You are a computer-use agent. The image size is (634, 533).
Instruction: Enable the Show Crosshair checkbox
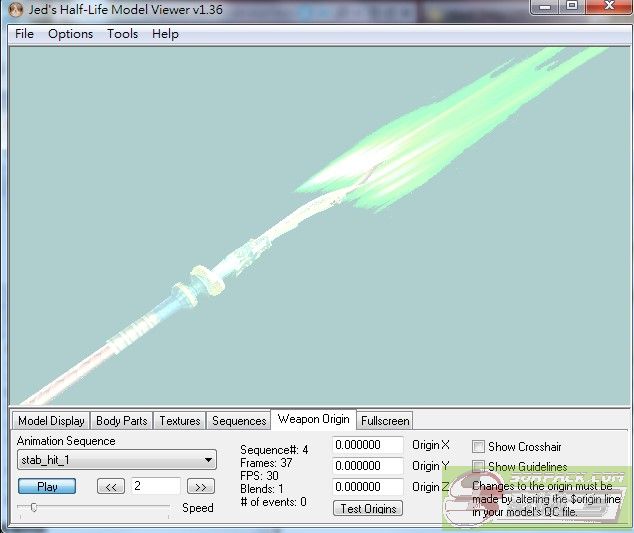479,446
